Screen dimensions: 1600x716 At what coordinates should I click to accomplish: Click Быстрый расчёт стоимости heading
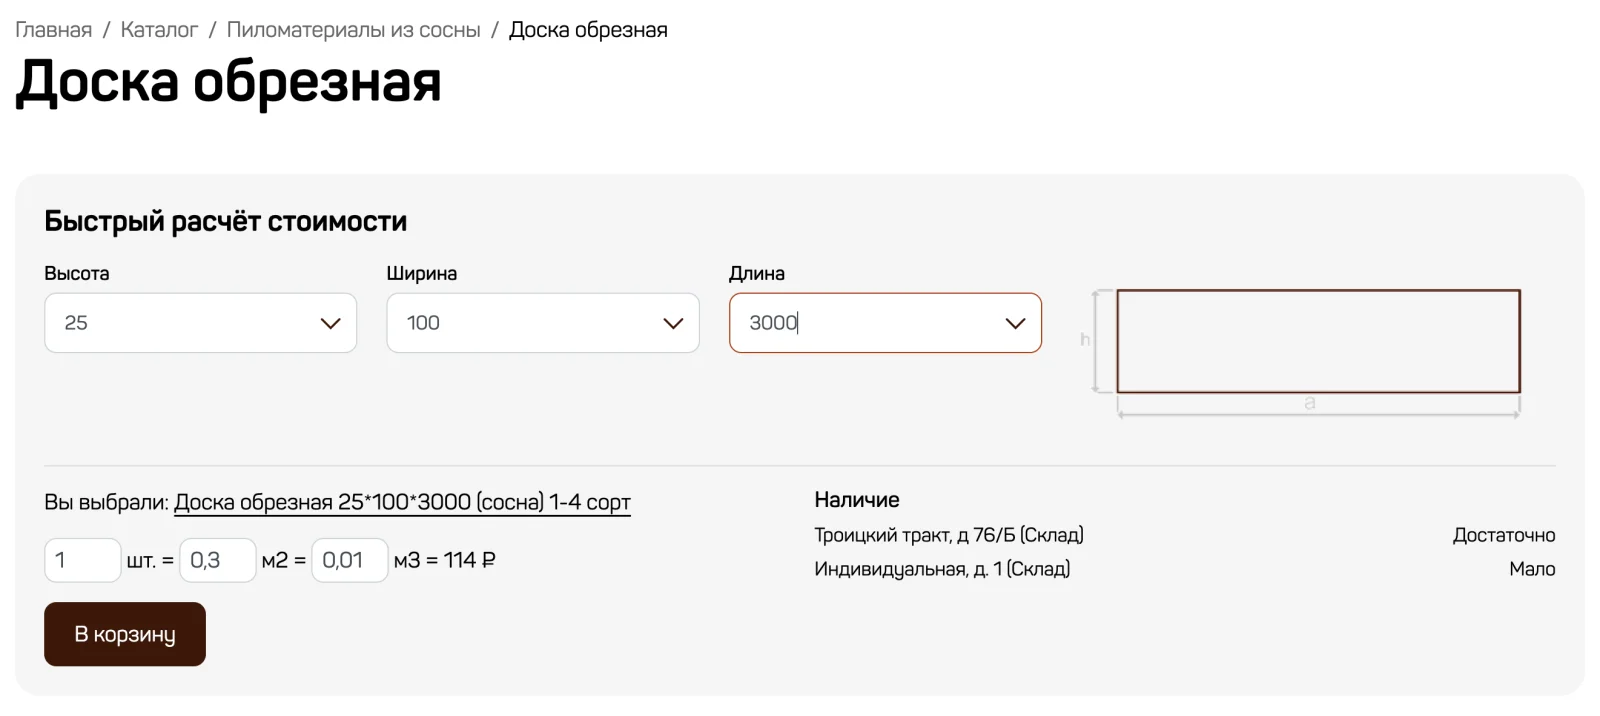click(226, 221)
